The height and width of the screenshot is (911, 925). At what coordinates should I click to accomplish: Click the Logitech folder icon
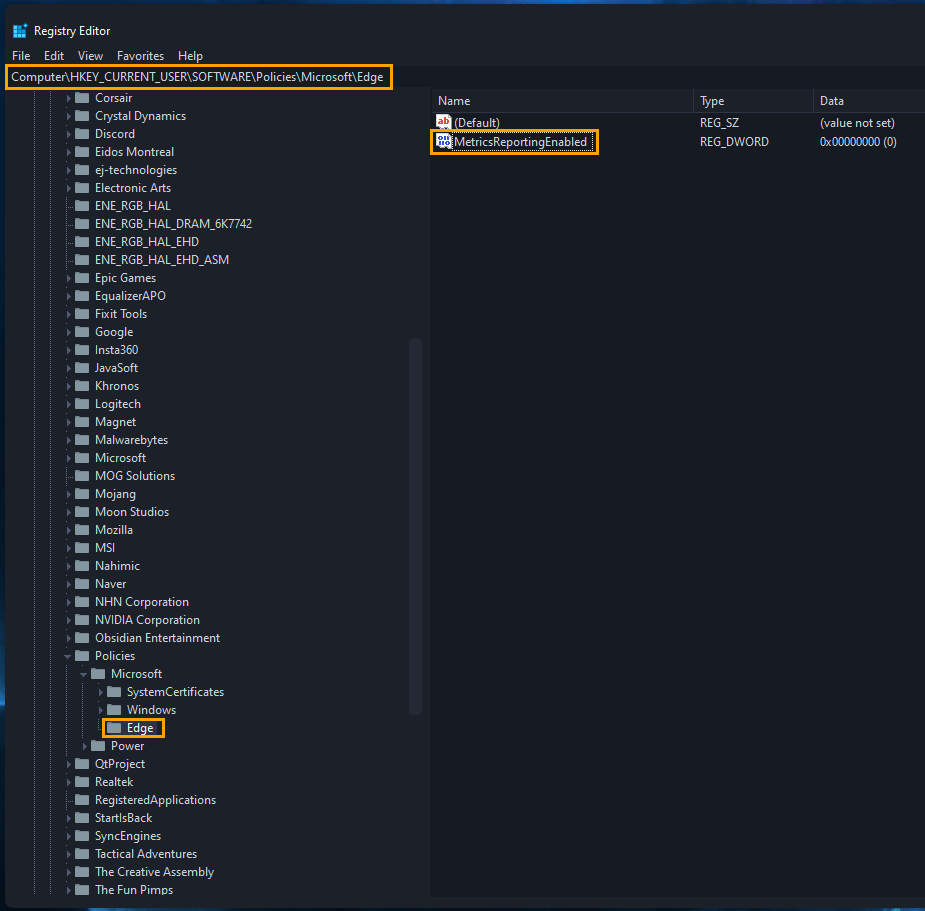click(x=82, y=404)
